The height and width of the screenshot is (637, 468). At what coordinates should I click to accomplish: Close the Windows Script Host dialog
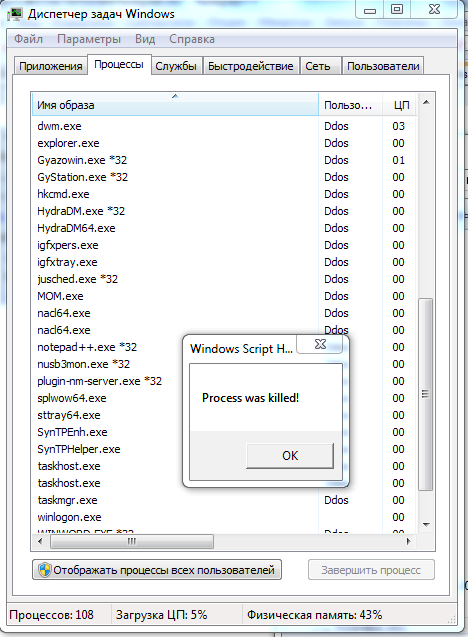click(320, 344)
